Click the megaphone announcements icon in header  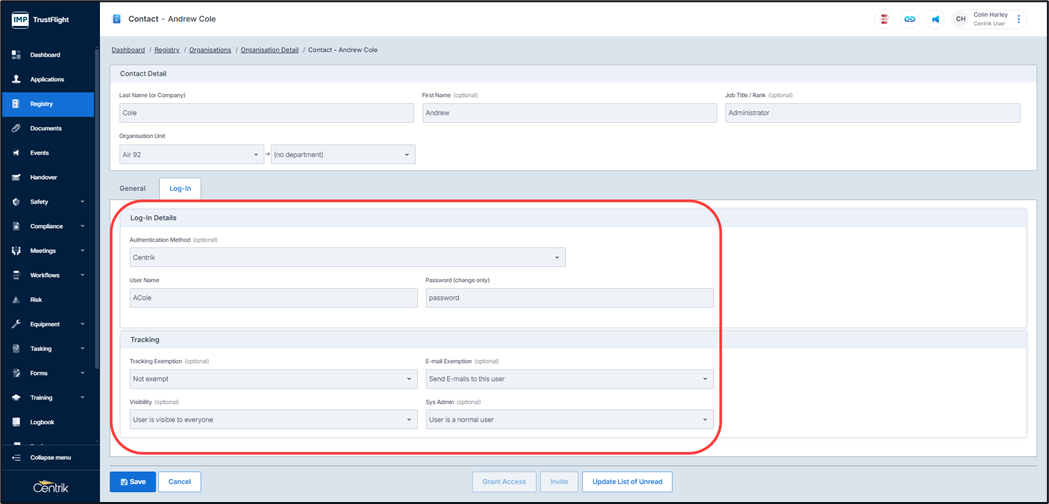[935, 19]
